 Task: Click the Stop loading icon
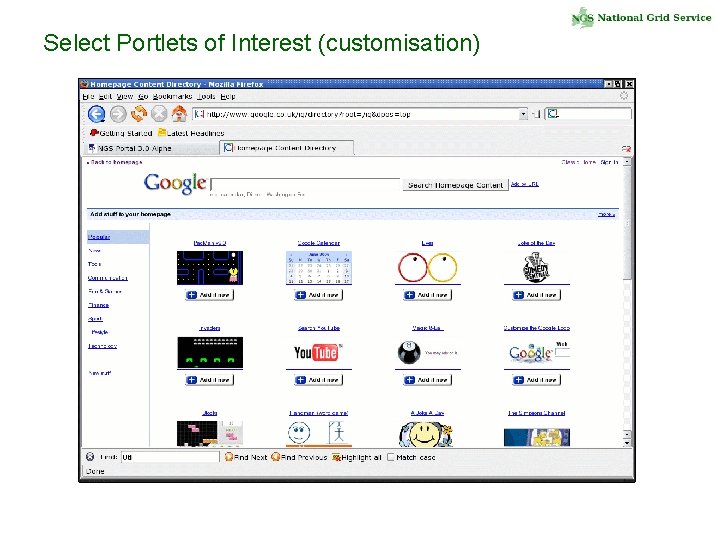pos(159,113)
